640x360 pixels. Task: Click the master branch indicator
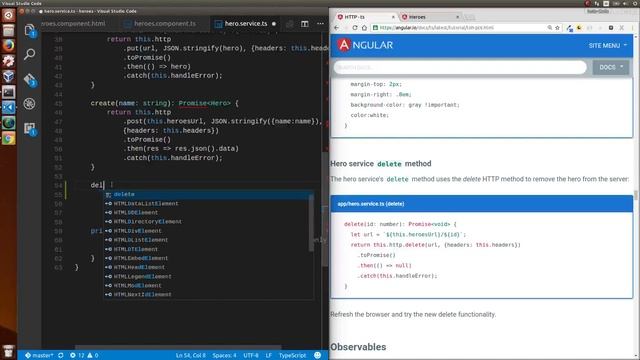point(39,355)
